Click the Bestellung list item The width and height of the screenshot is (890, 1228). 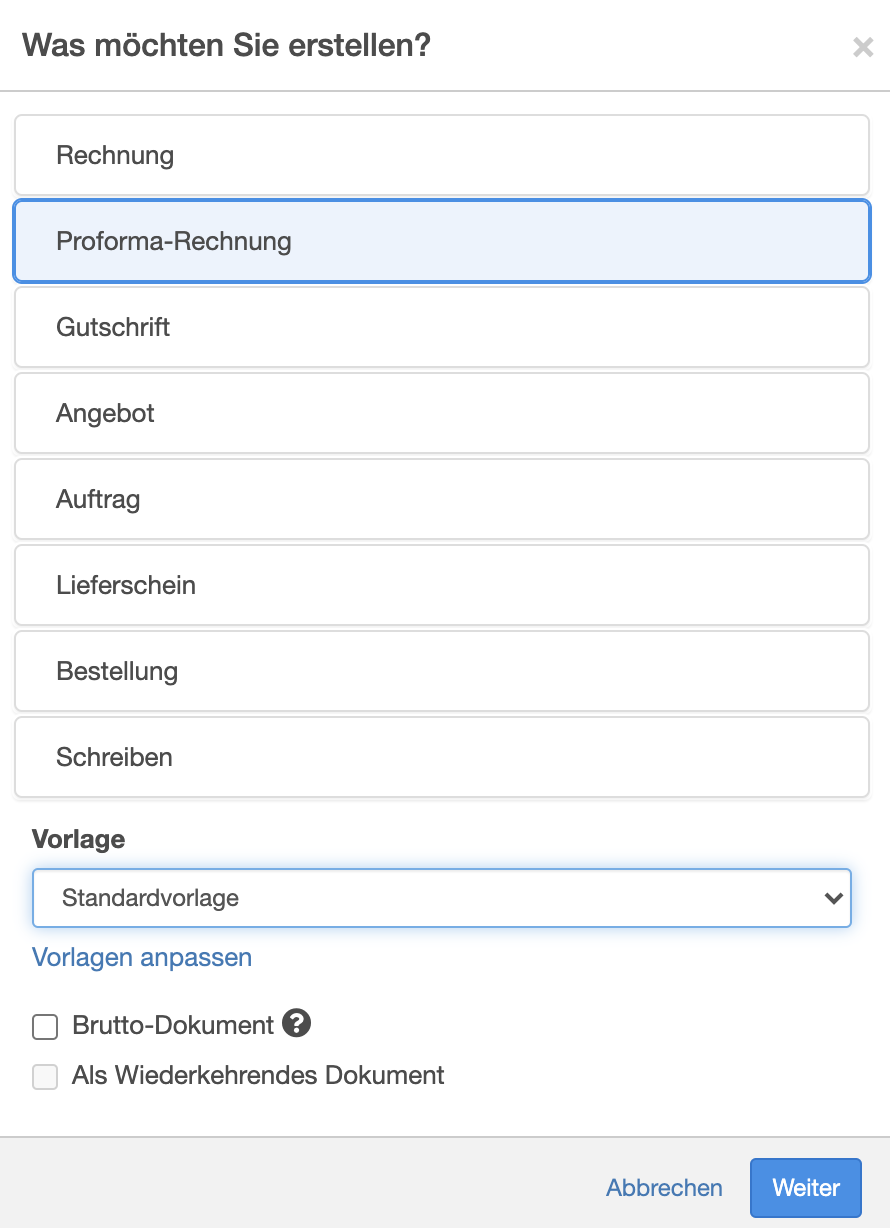(442, 671)
